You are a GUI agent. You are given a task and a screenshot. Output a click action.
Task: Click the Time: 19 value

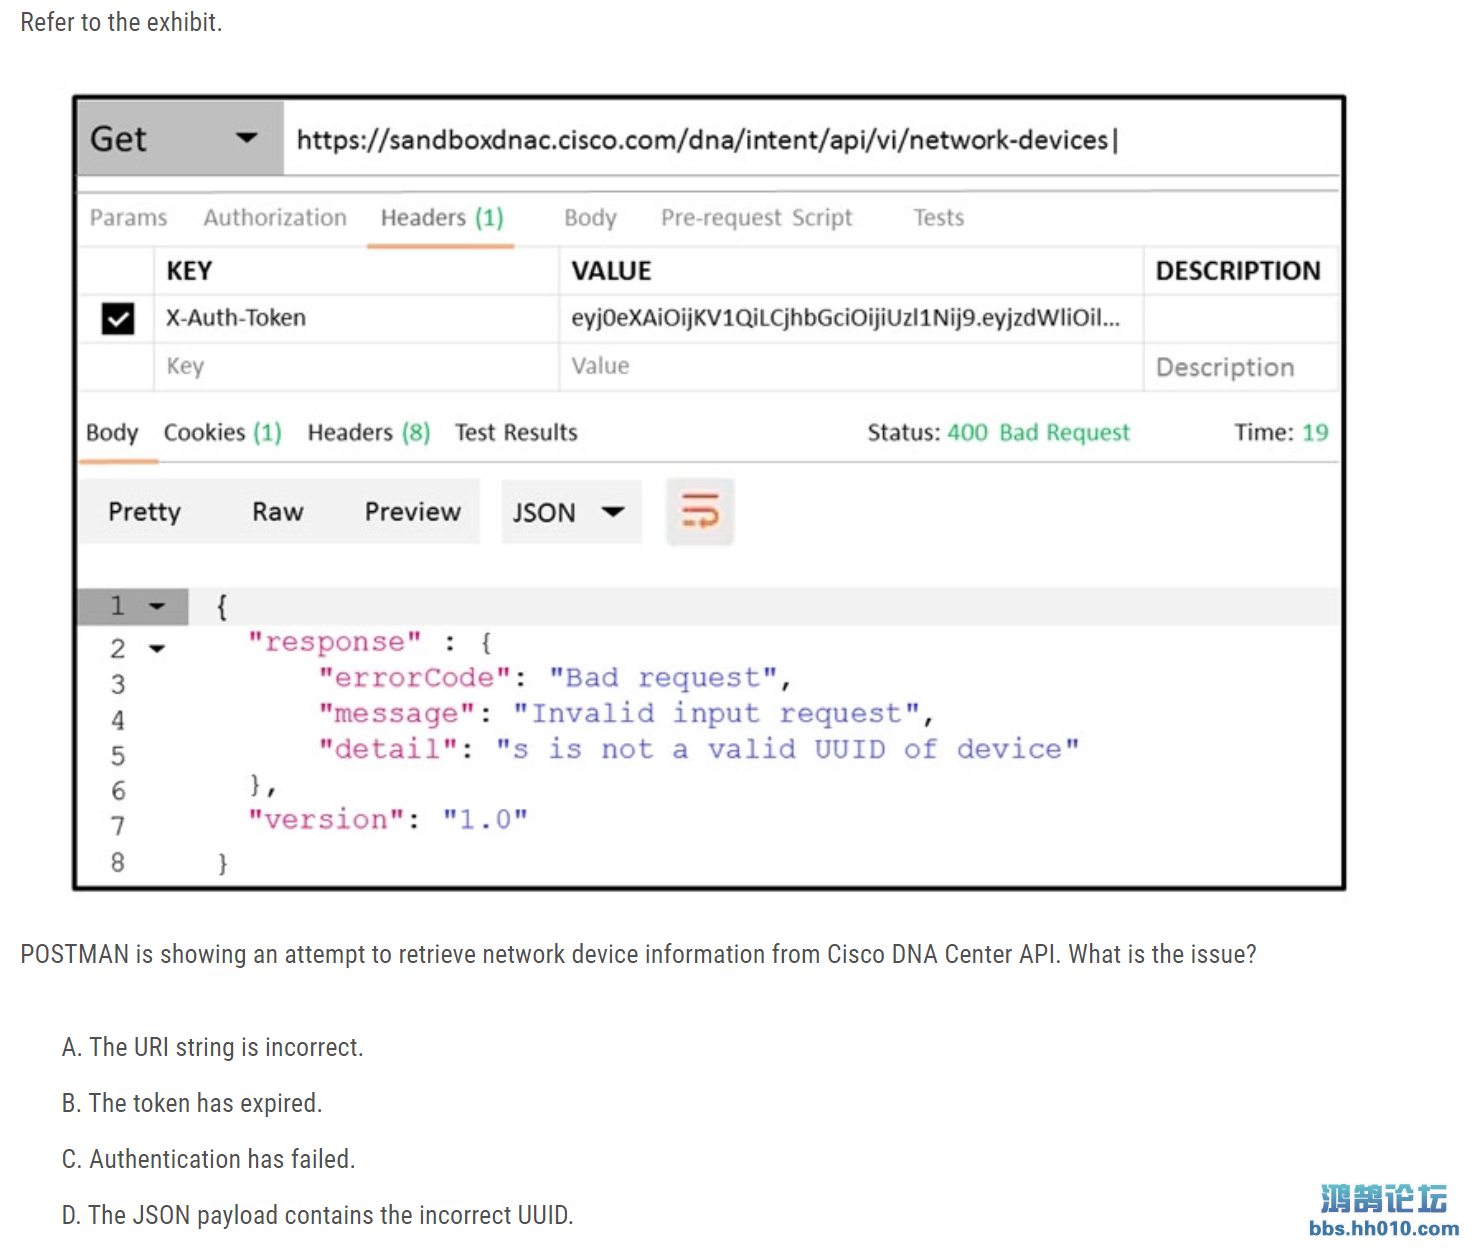tap(1281, 433)
